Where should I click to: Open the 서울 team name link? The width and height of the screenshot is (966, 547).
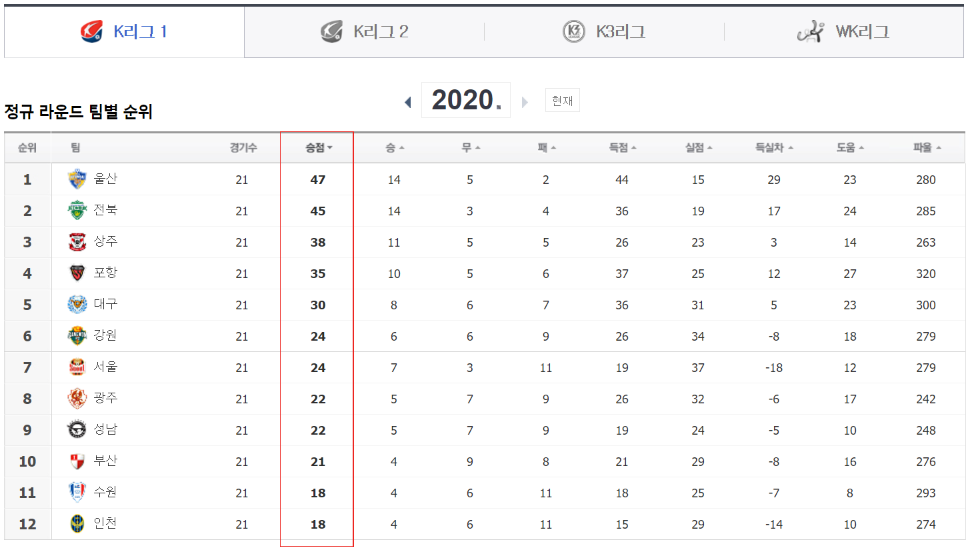pos(105,367)
